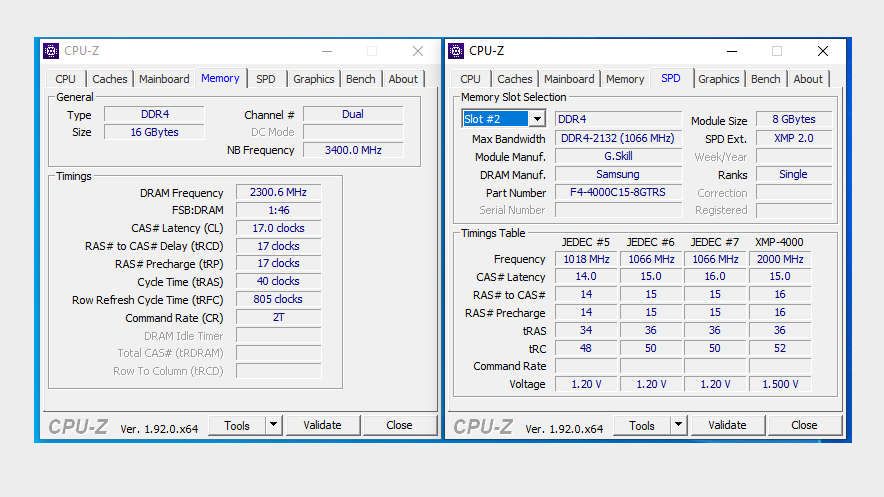The height and width of the screenshot is (497, 884).
Task: Click Validate button in right CPU-Z window
Action: click(x=727, y=425)
